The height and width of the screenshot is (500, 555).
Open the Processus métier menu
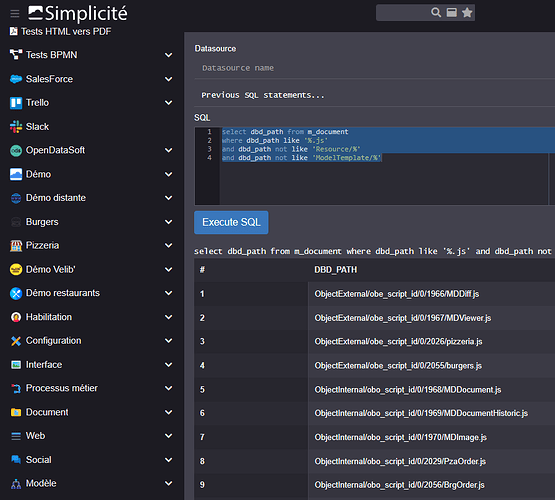[x=62, y=388]
